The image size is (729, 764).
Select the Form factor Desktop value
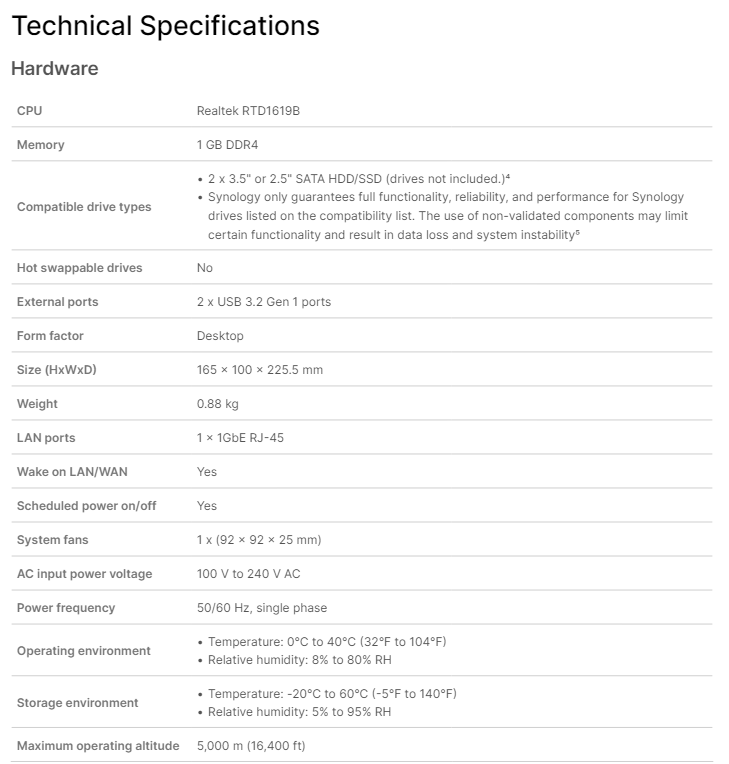pyautogui.click(x=220, y=336)
